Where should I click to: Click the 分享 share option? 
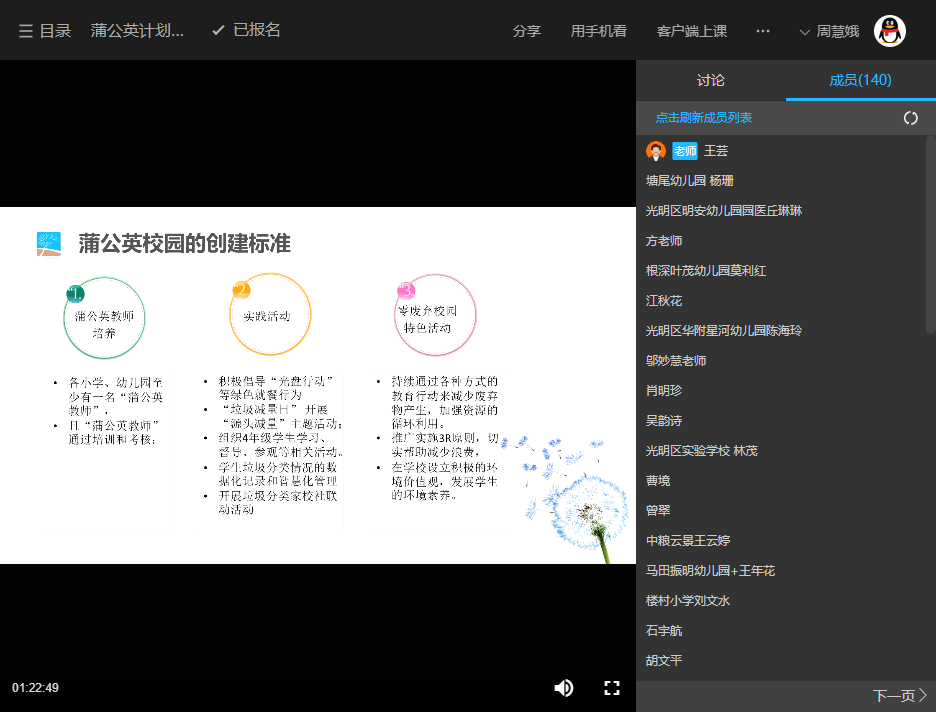tap(527, 30)
